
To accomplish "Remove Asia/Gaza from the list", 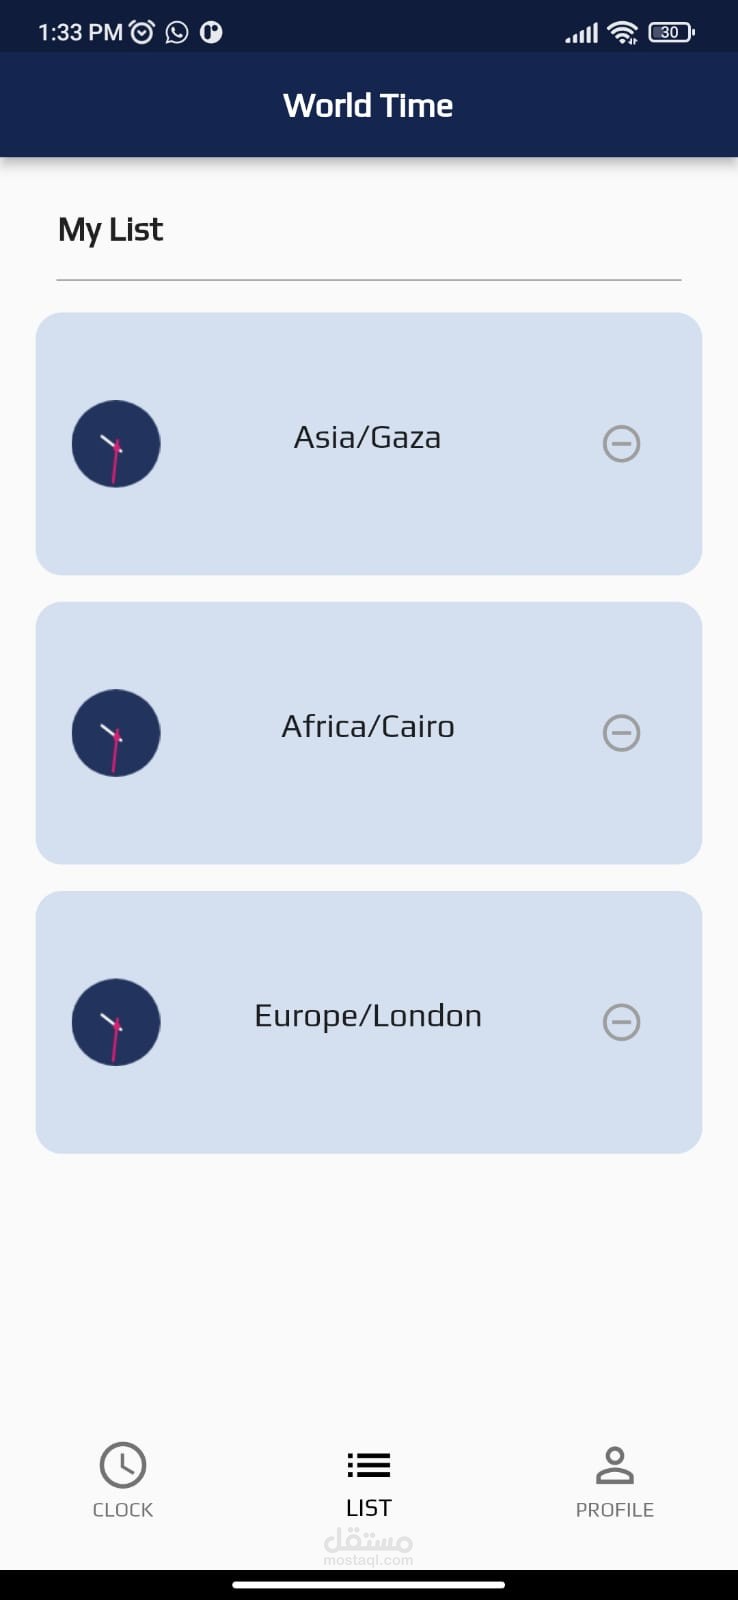I will tap(621, 443).
